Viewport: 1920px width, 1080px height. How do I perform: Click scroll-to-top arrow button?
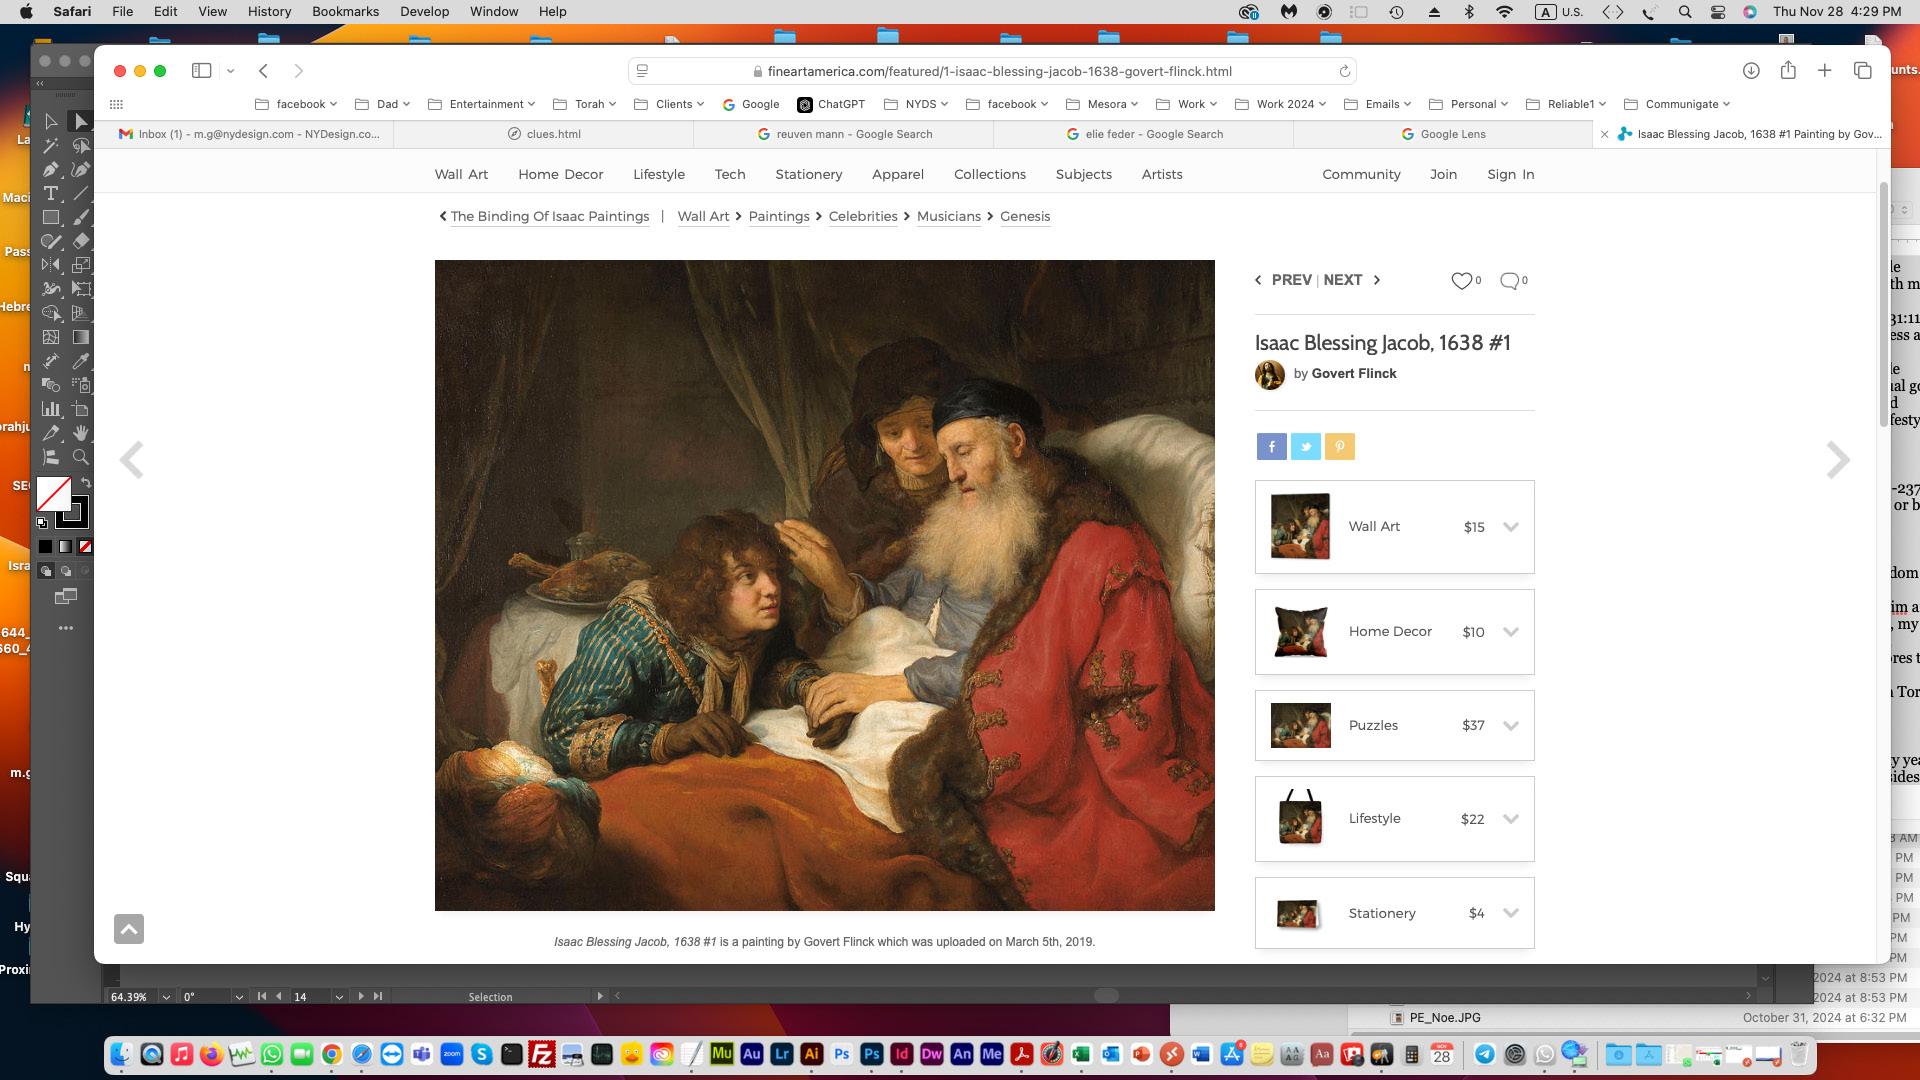click(x=129, y=929)
